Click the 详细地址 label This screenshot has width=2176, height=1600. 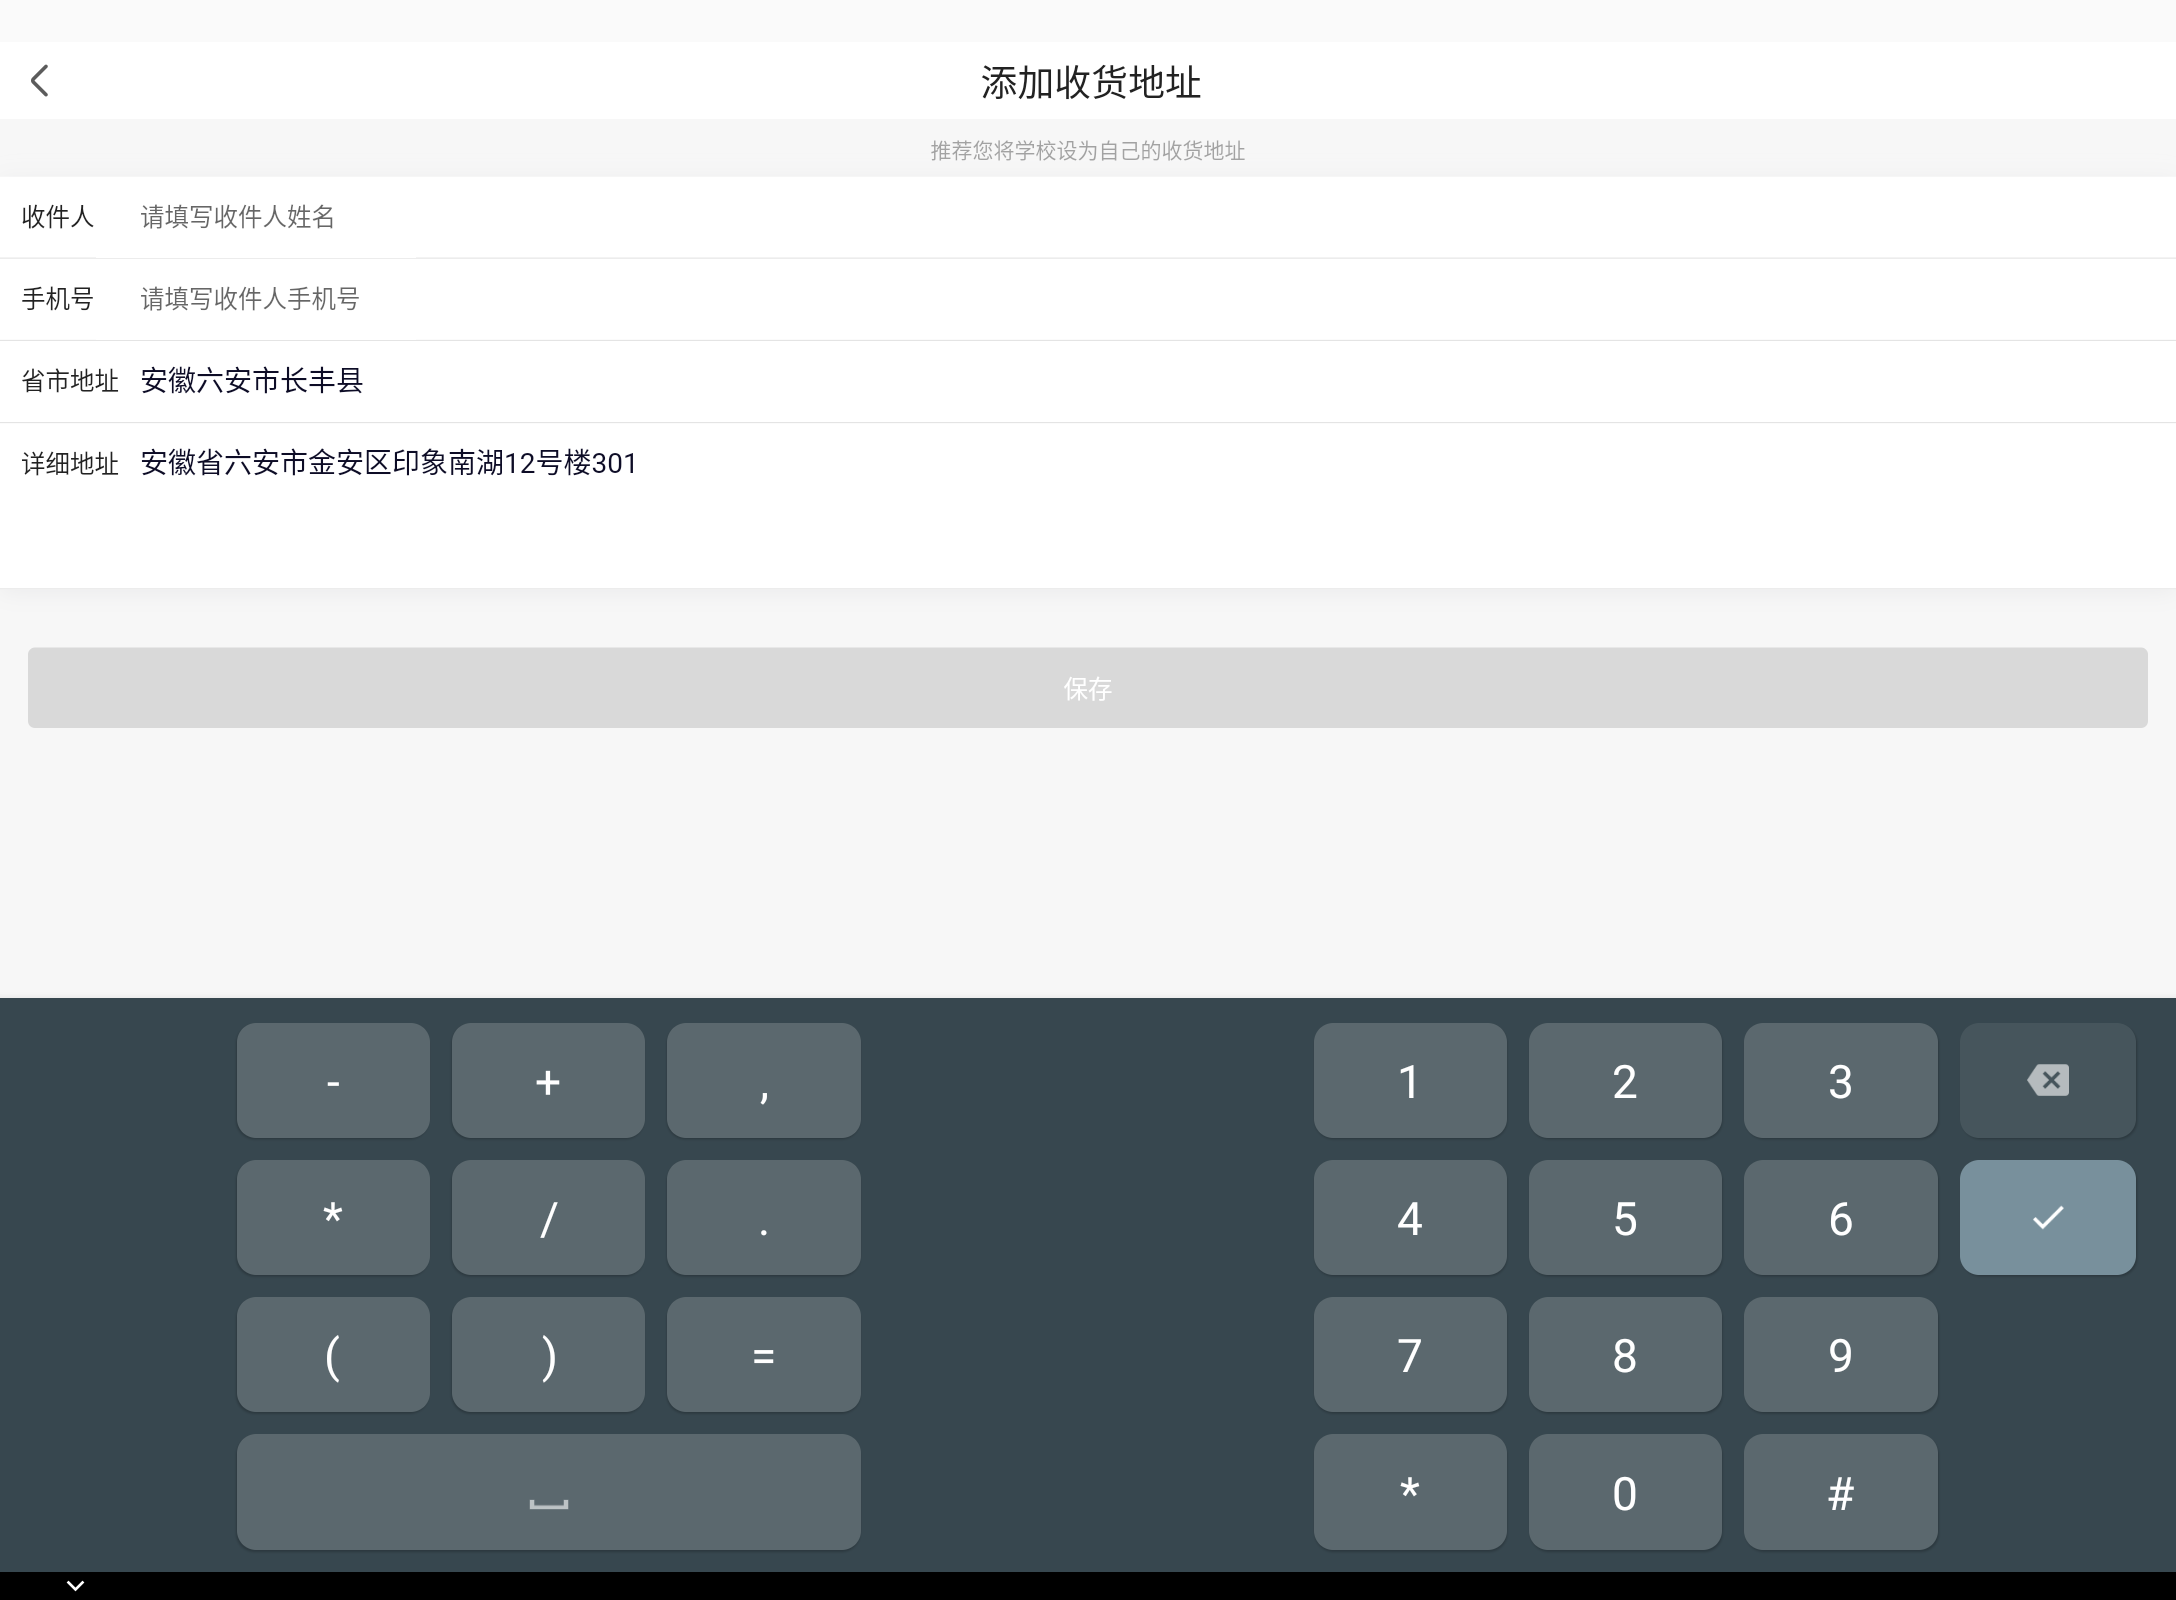pyautogui.click(x=70, y=464)
